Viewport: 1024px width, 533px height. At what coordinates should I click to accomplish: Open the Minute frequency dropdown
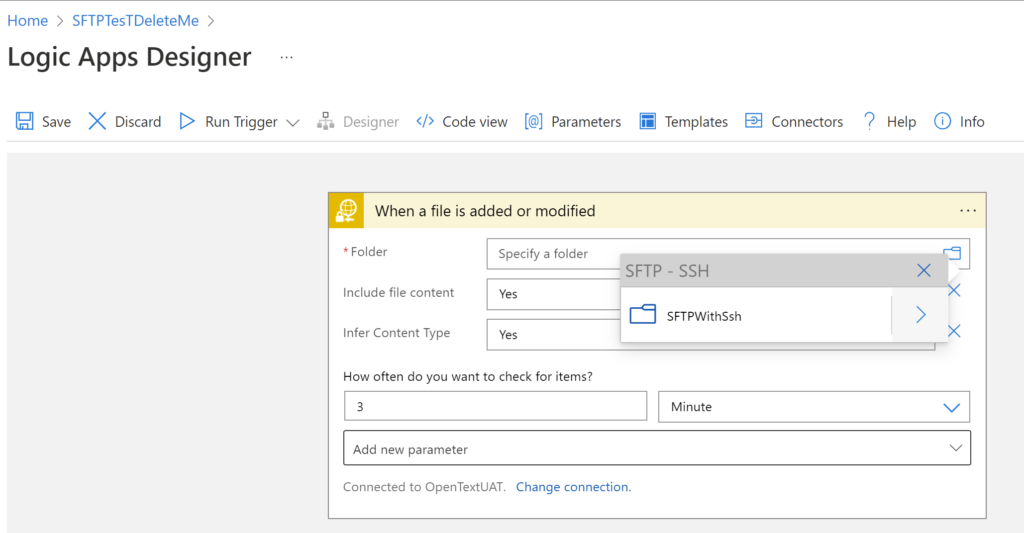(814, 407)
